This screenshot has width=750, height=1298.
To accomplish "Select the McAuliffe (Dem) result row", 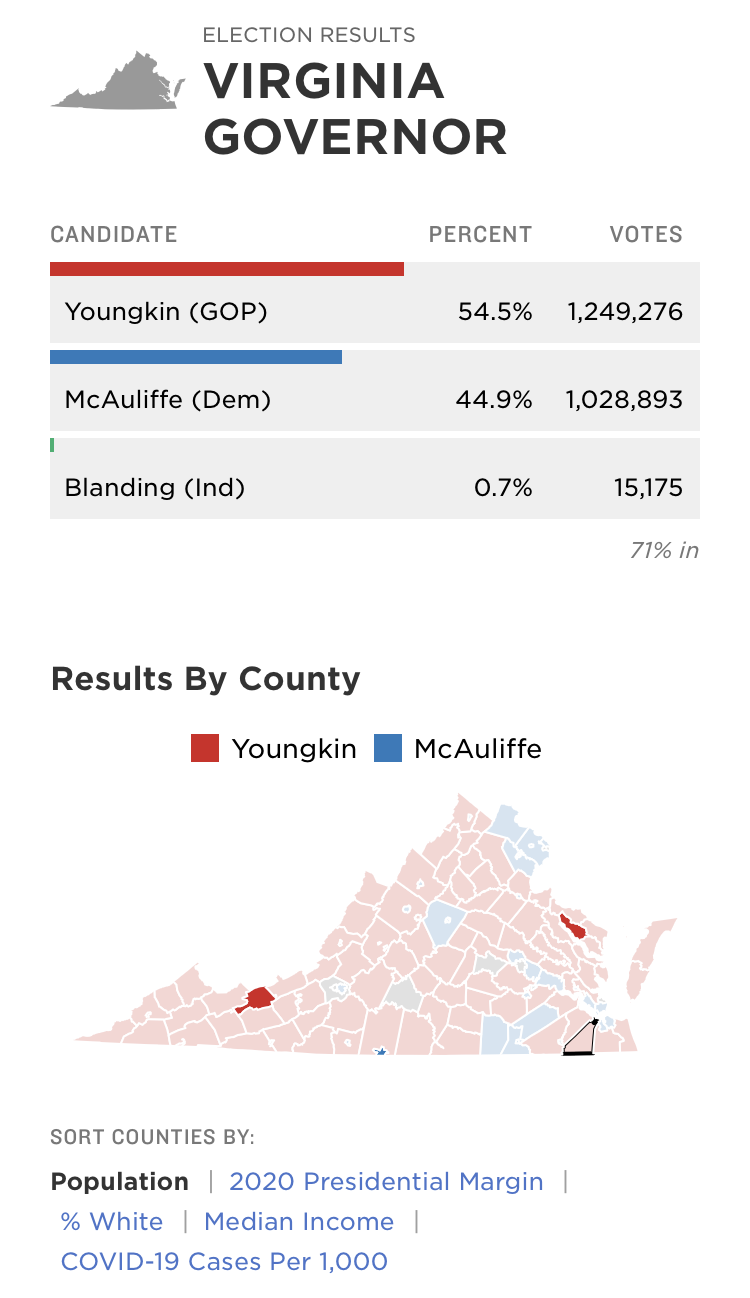I will pos(374,400).
